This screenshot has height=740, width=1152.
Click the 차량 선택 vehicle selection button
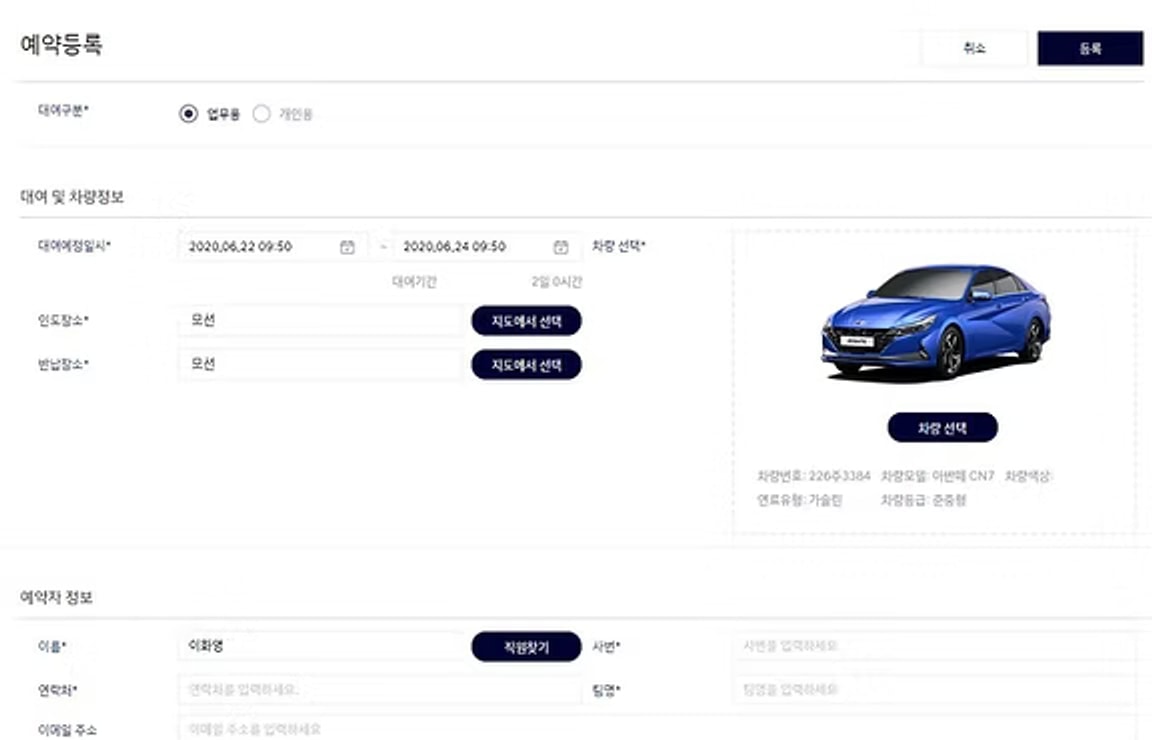pos(940,427)
